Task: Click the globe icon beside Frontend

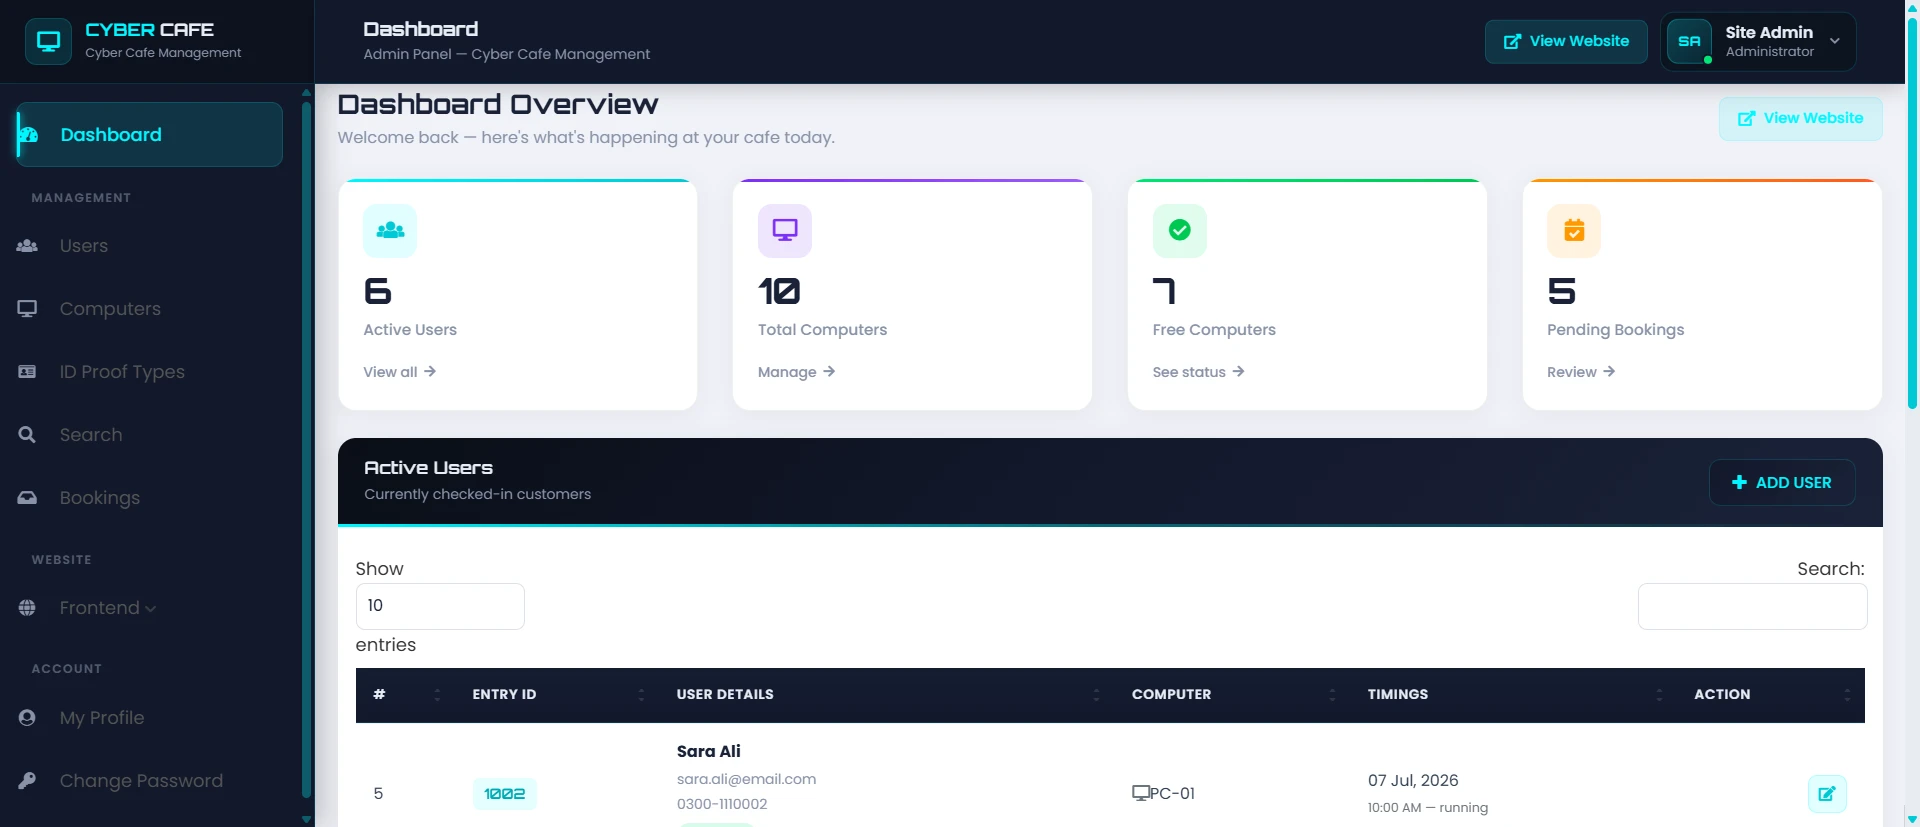Action: pos(27,608)
